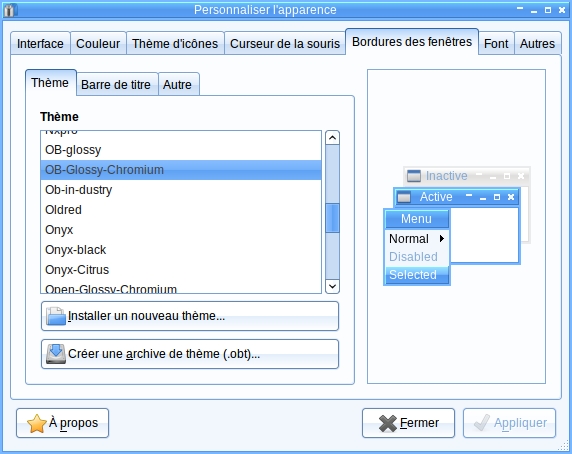Screen dimensions: 572x454
Task: Click Installer un nouveau thème button
Action: click(190, 316)
